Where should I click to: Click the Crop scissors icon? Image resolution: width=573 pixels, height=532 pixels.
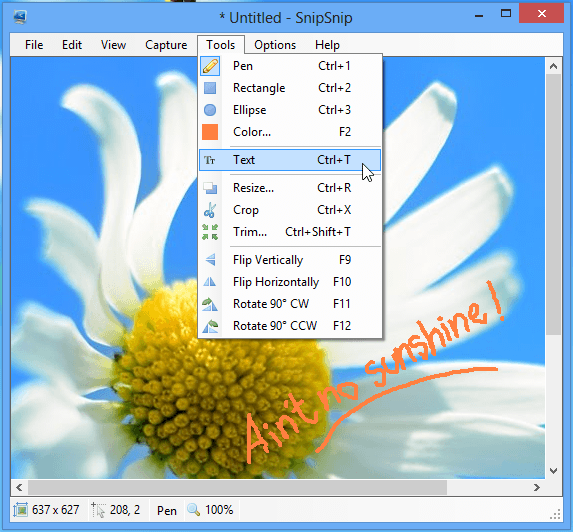[x=210, y=210]
